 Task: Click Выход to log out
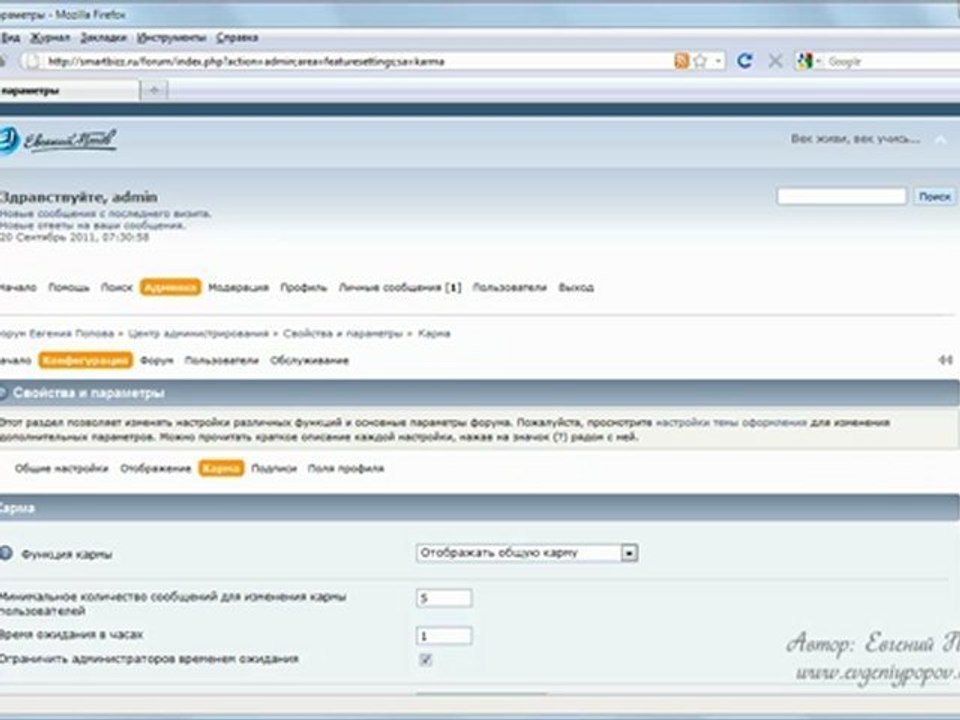pos(576,287)
